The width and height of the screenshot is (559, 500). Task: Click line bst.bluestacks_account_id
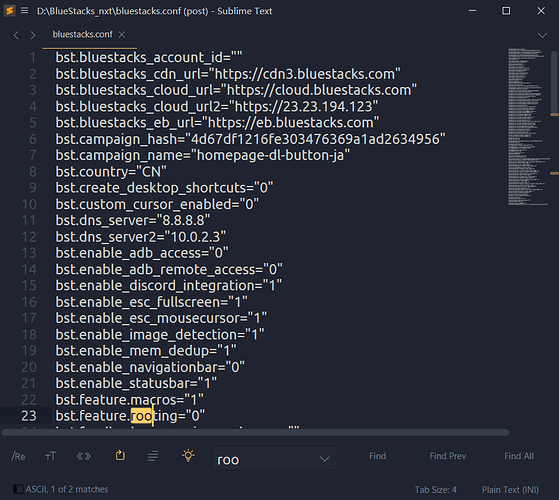click(x=149, y=57)
